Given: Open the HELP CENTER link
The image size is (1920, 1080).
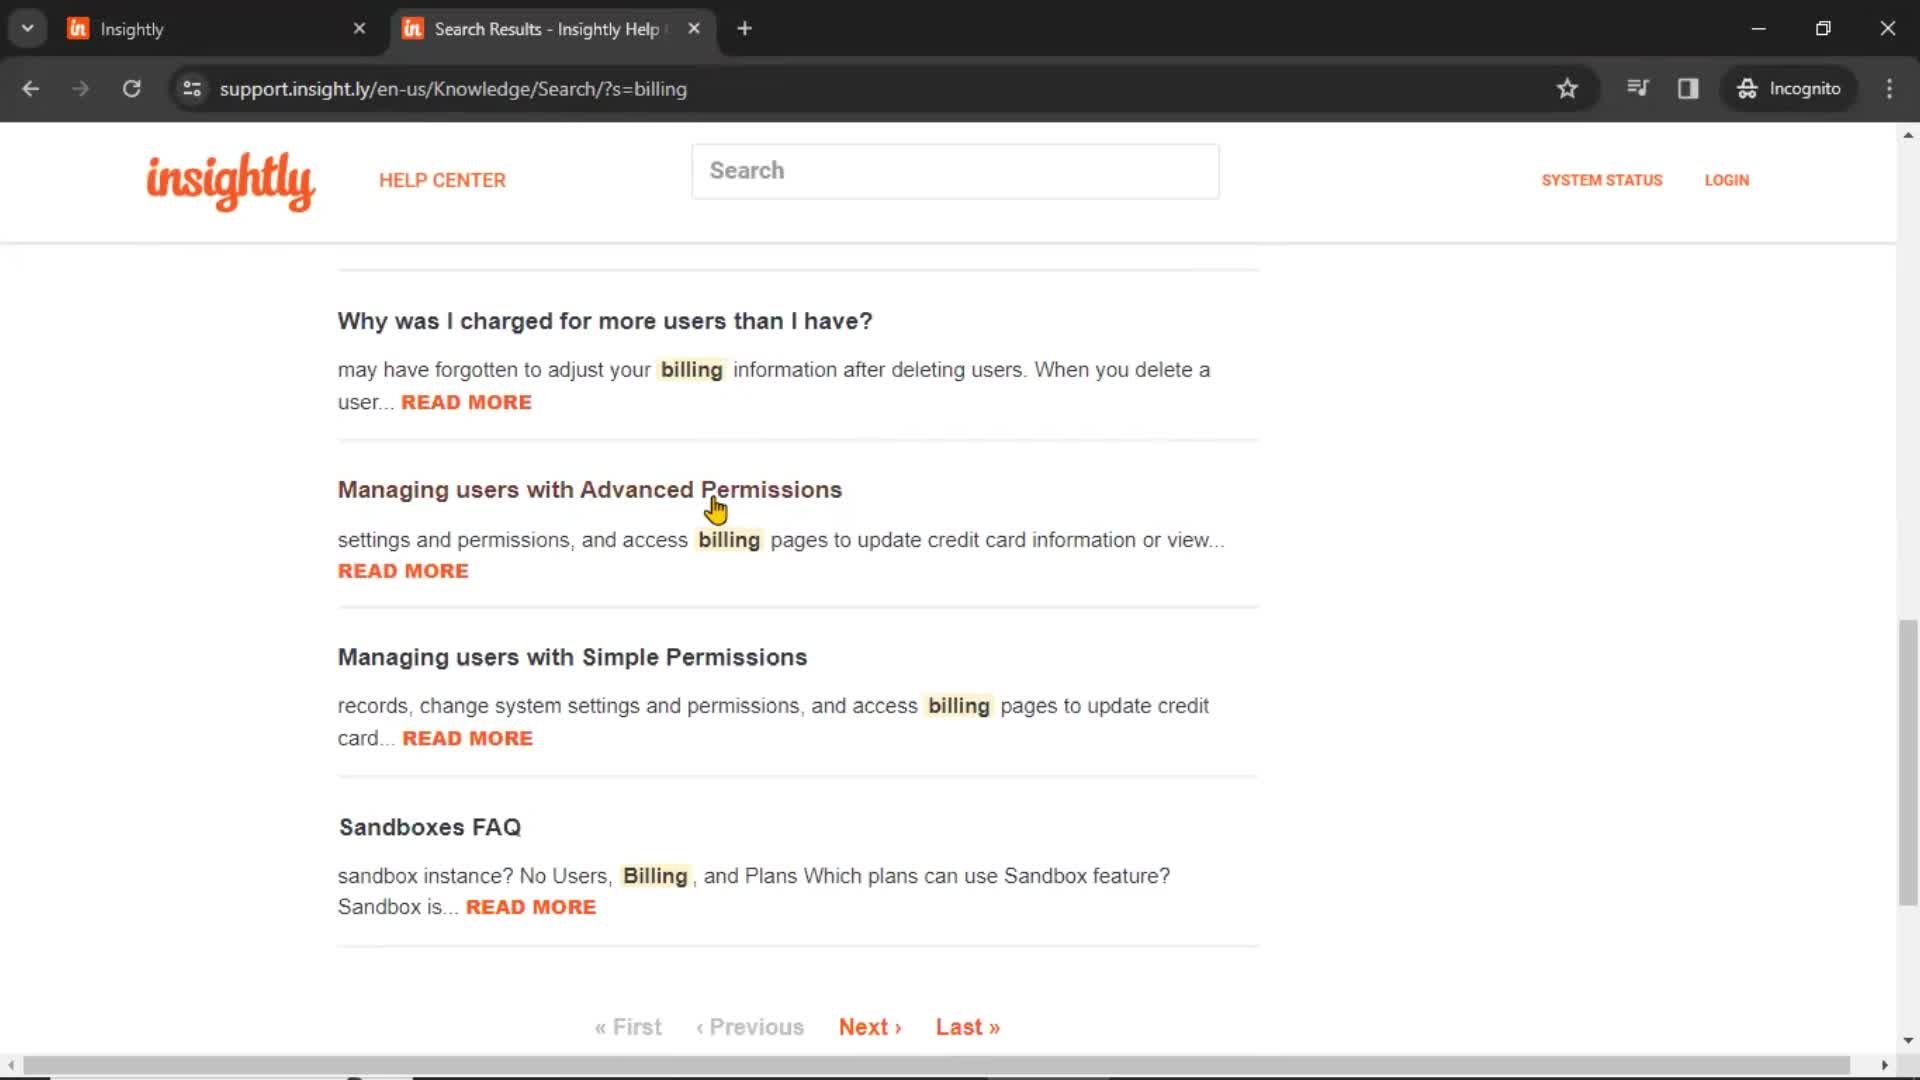Looking at the screenshot, I should 442,181.
